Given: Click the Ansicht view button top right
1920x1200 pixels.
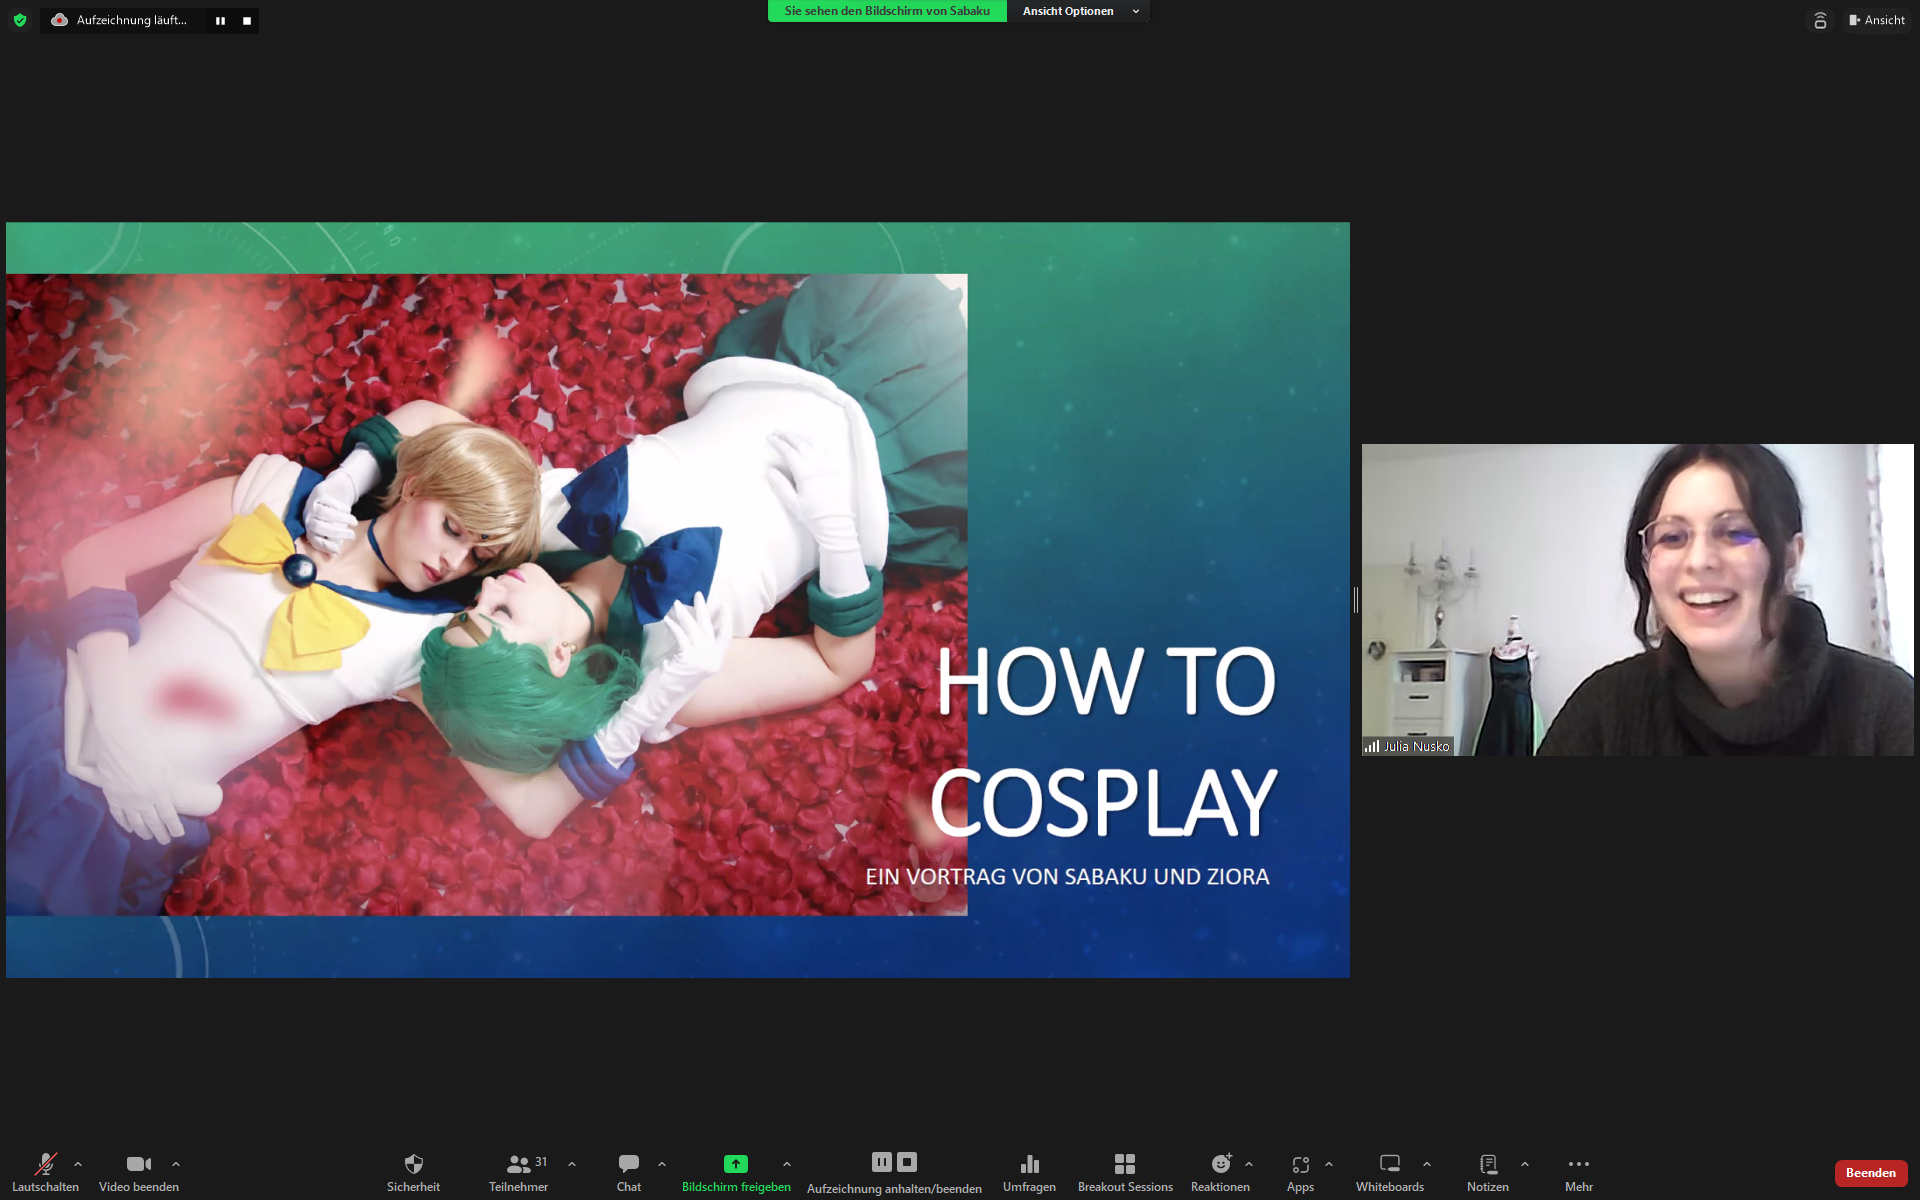Looking at the screenshot, I should point(1877,20).
